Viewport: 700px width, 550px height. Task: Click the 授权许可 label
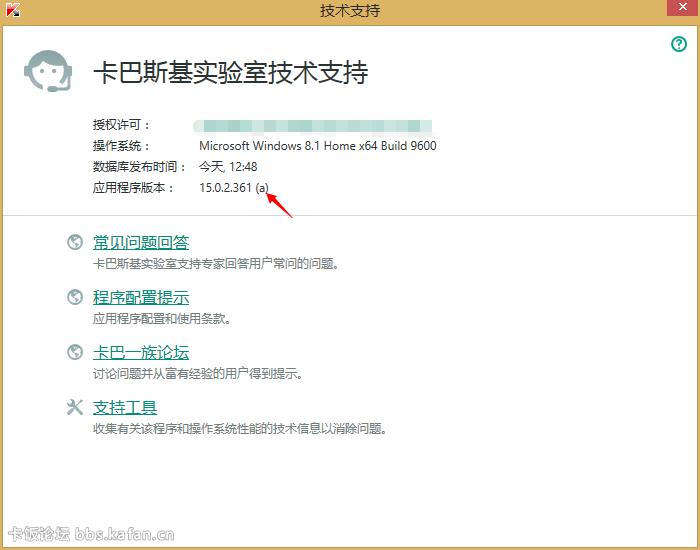pos(121,125)
